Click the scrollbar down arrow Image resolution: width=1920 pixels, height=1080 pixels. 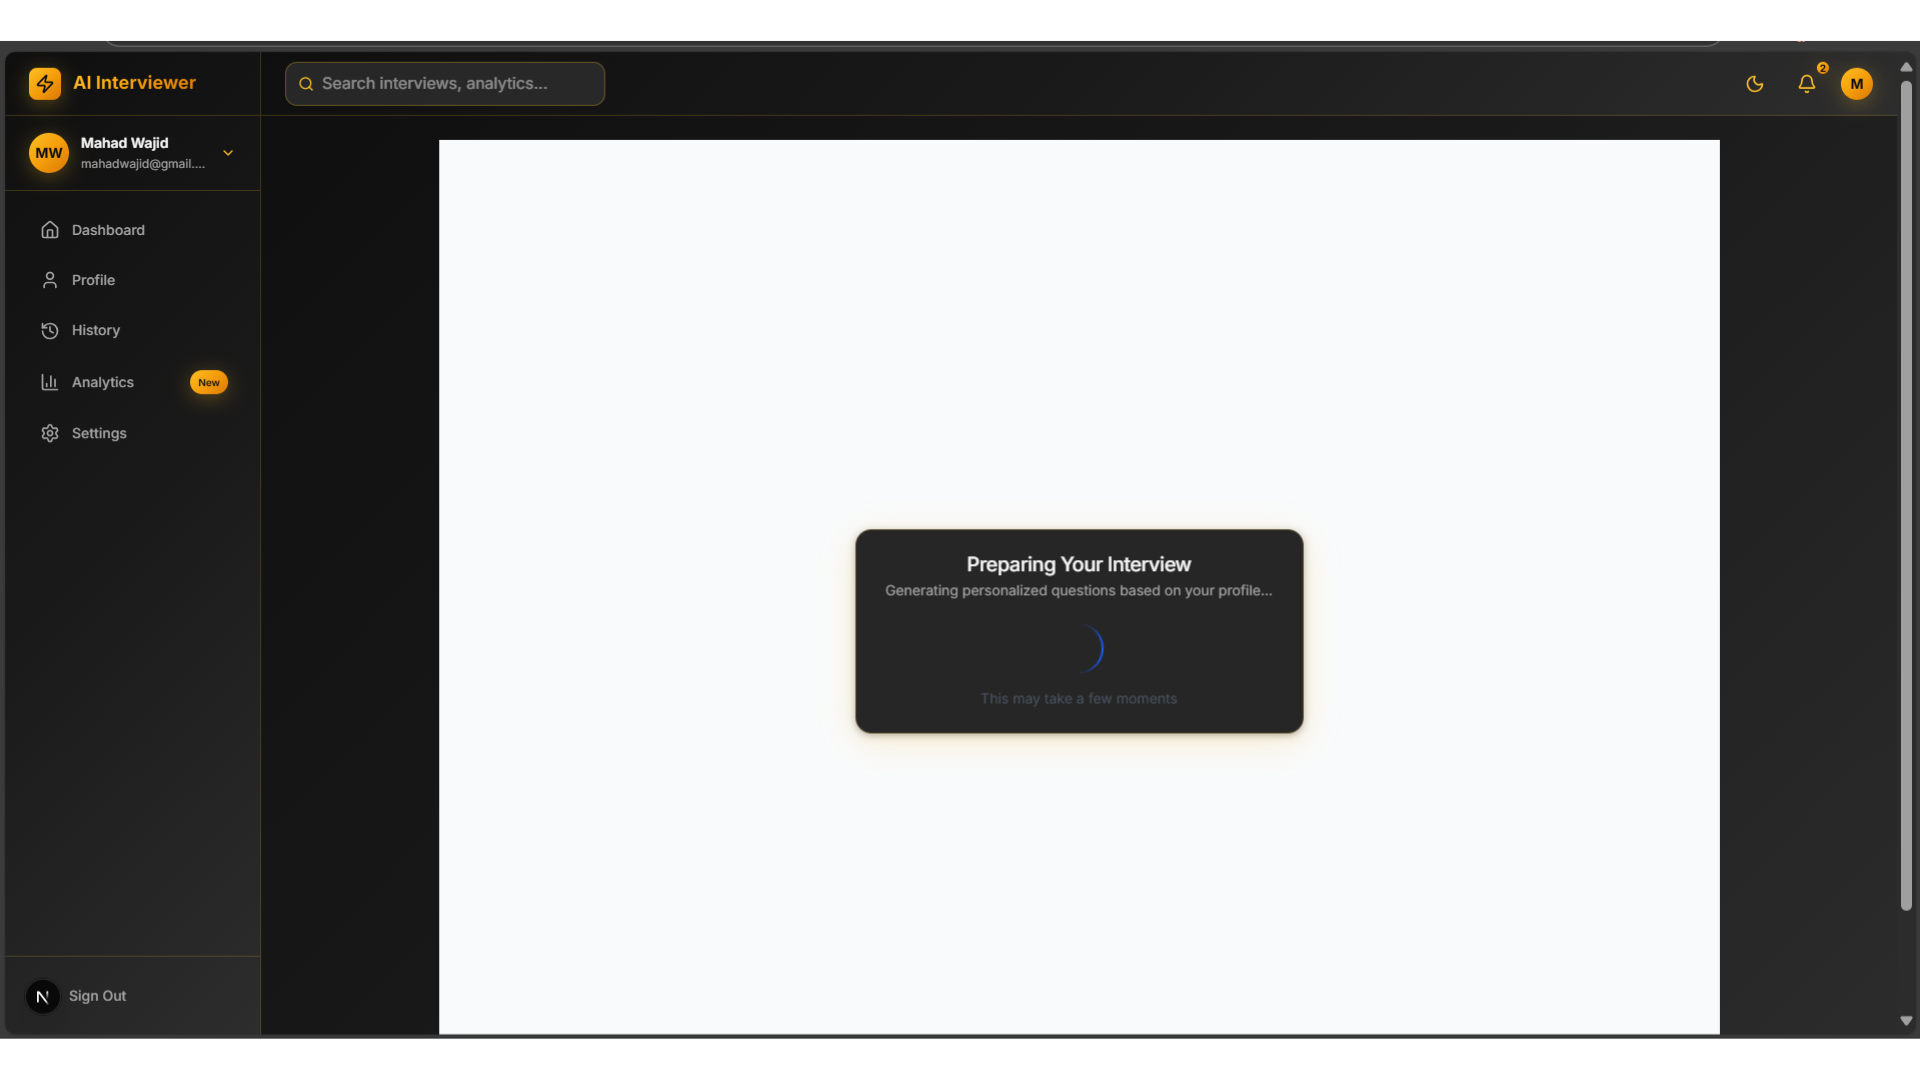tap(1906, 1021)
